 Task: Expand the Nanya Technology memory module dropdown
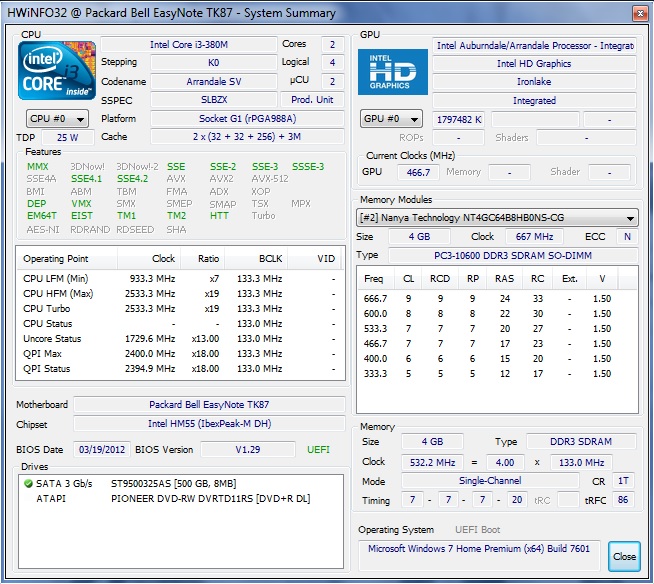497,218
